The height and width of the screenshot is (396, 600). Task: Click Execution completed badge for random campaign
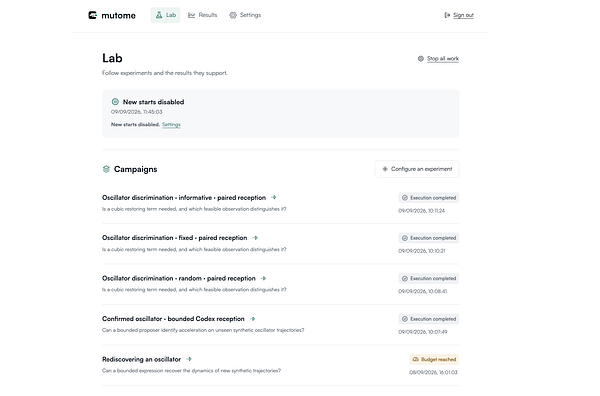click(x=429, y=279)
